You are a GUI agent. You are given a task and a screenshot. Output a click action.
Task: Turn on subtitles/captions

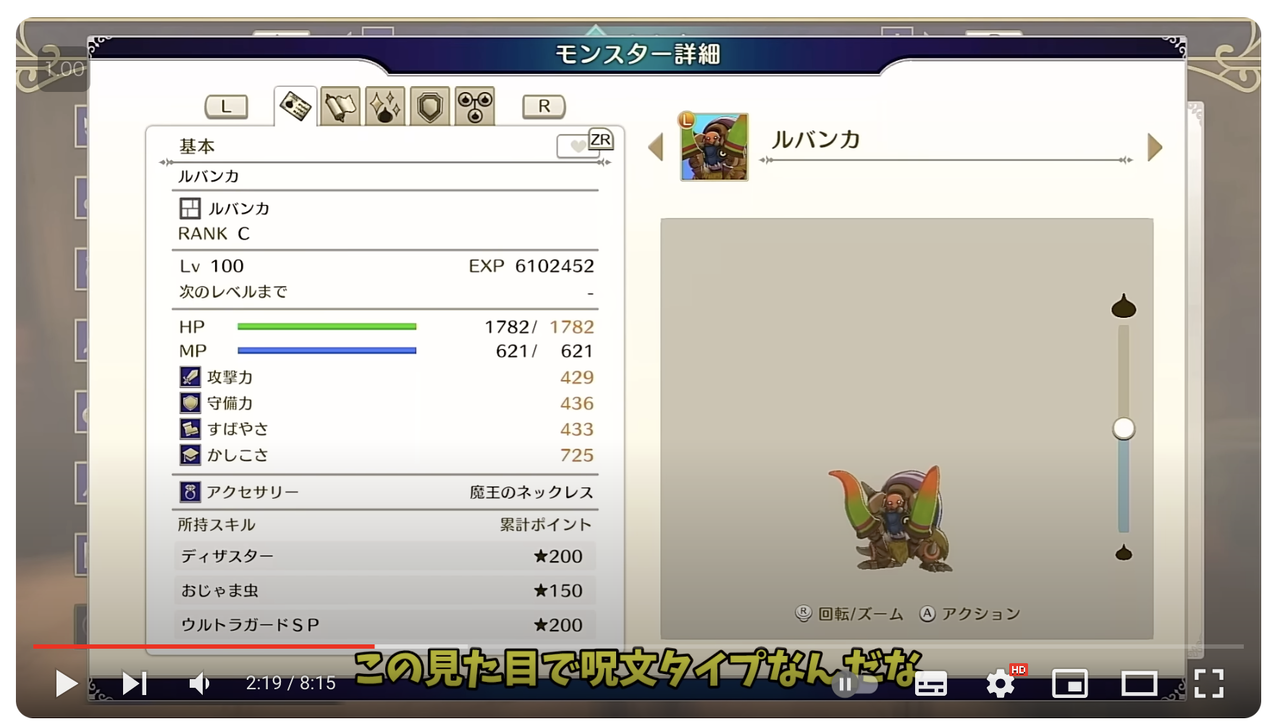point(931,684)
